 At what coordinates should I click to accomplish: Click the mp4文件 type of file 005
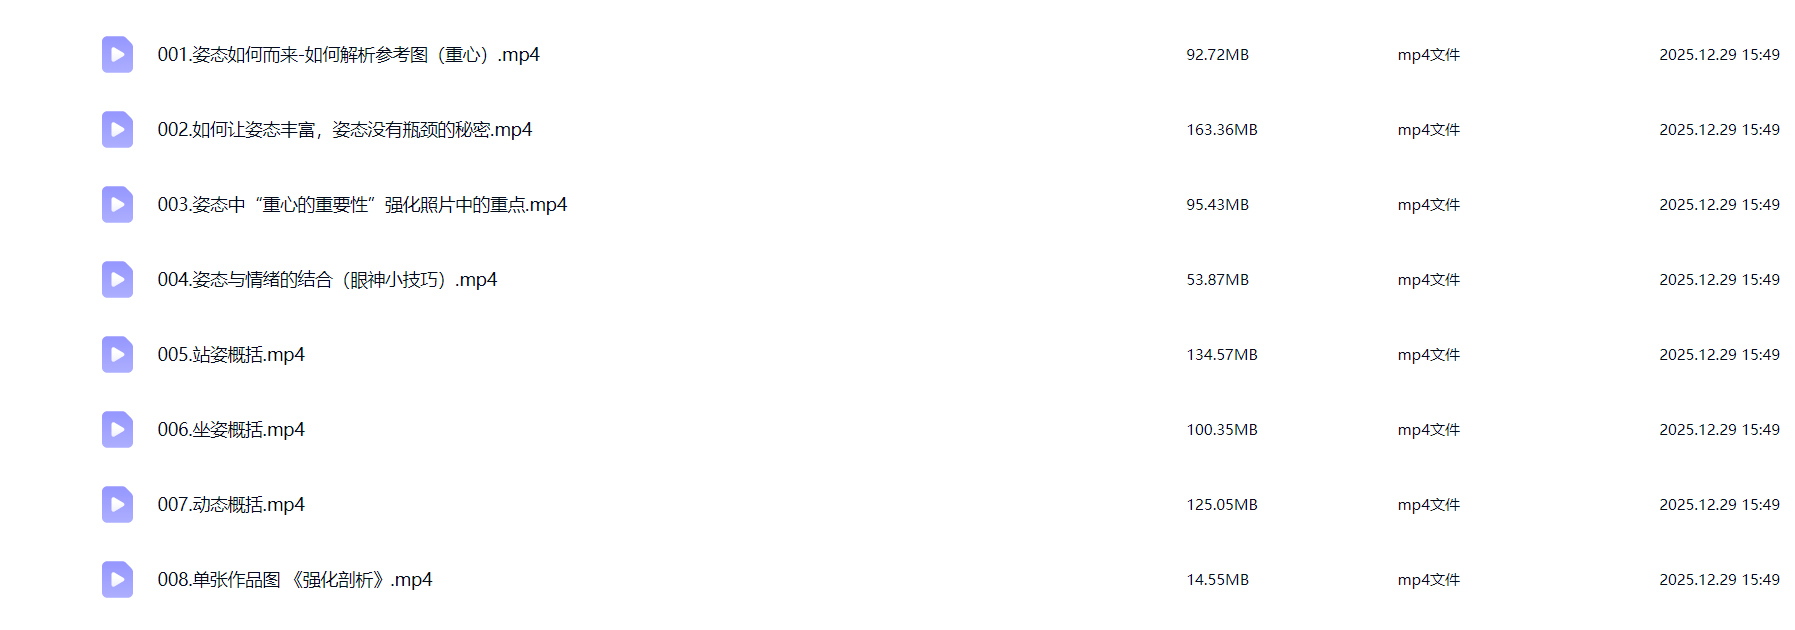[1428, 355]
